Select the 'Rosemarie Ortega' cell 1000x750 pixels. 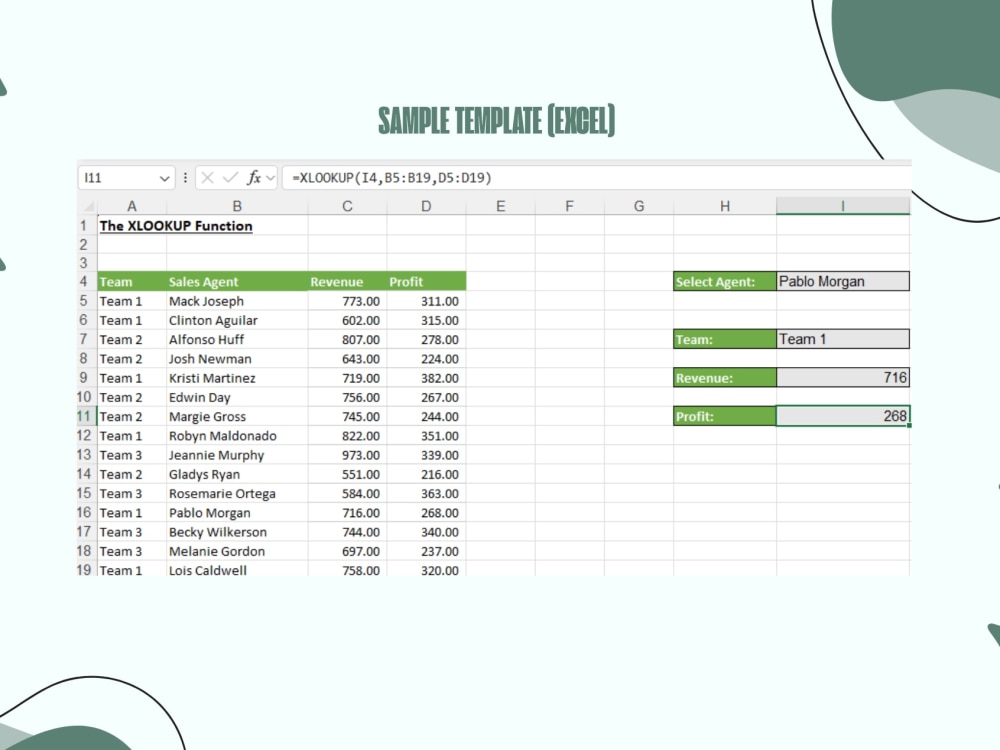237,493
